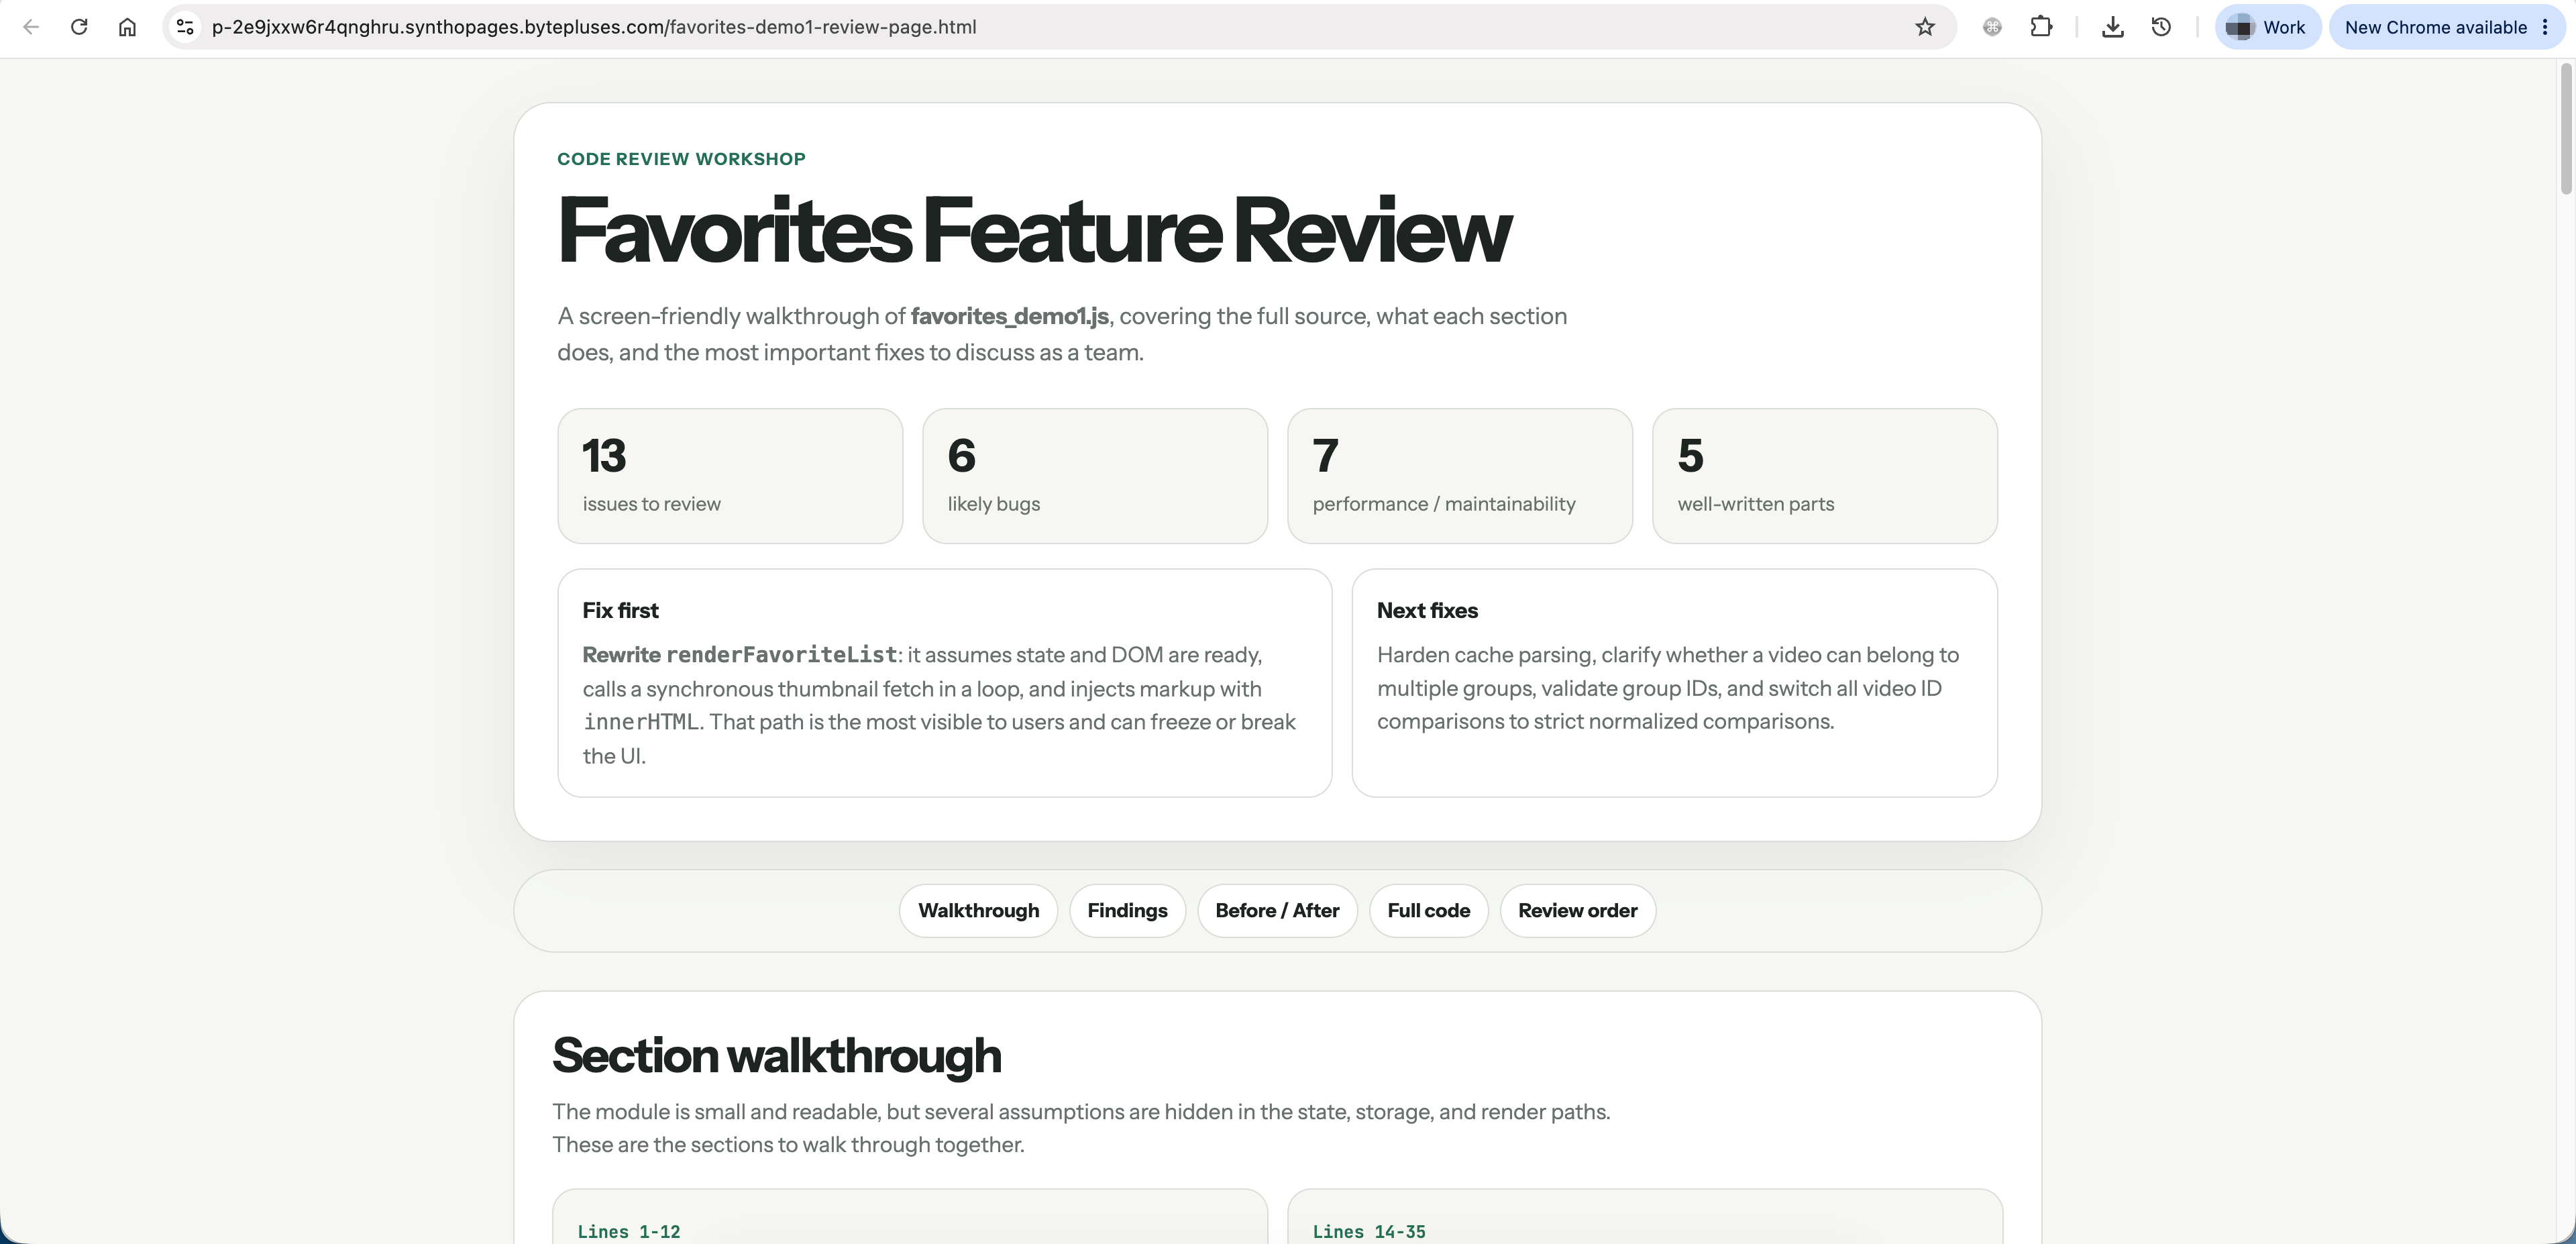Image resolution: width=2576 pixels, height=1244 pixels.
Task: Click the renderFavoriteList code text
Action: tap(781, 655)
